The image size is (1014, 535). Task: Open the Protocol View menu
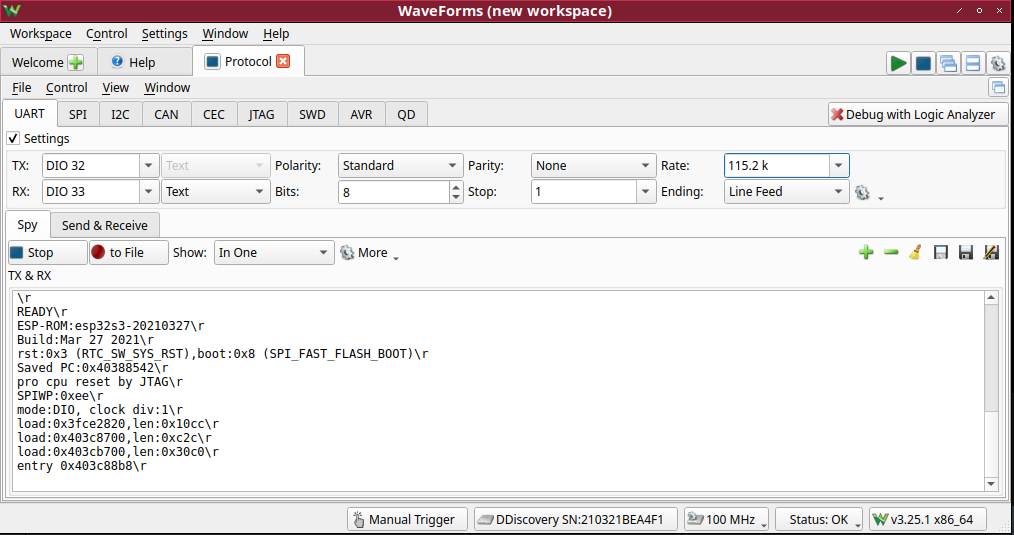[116, 87]
